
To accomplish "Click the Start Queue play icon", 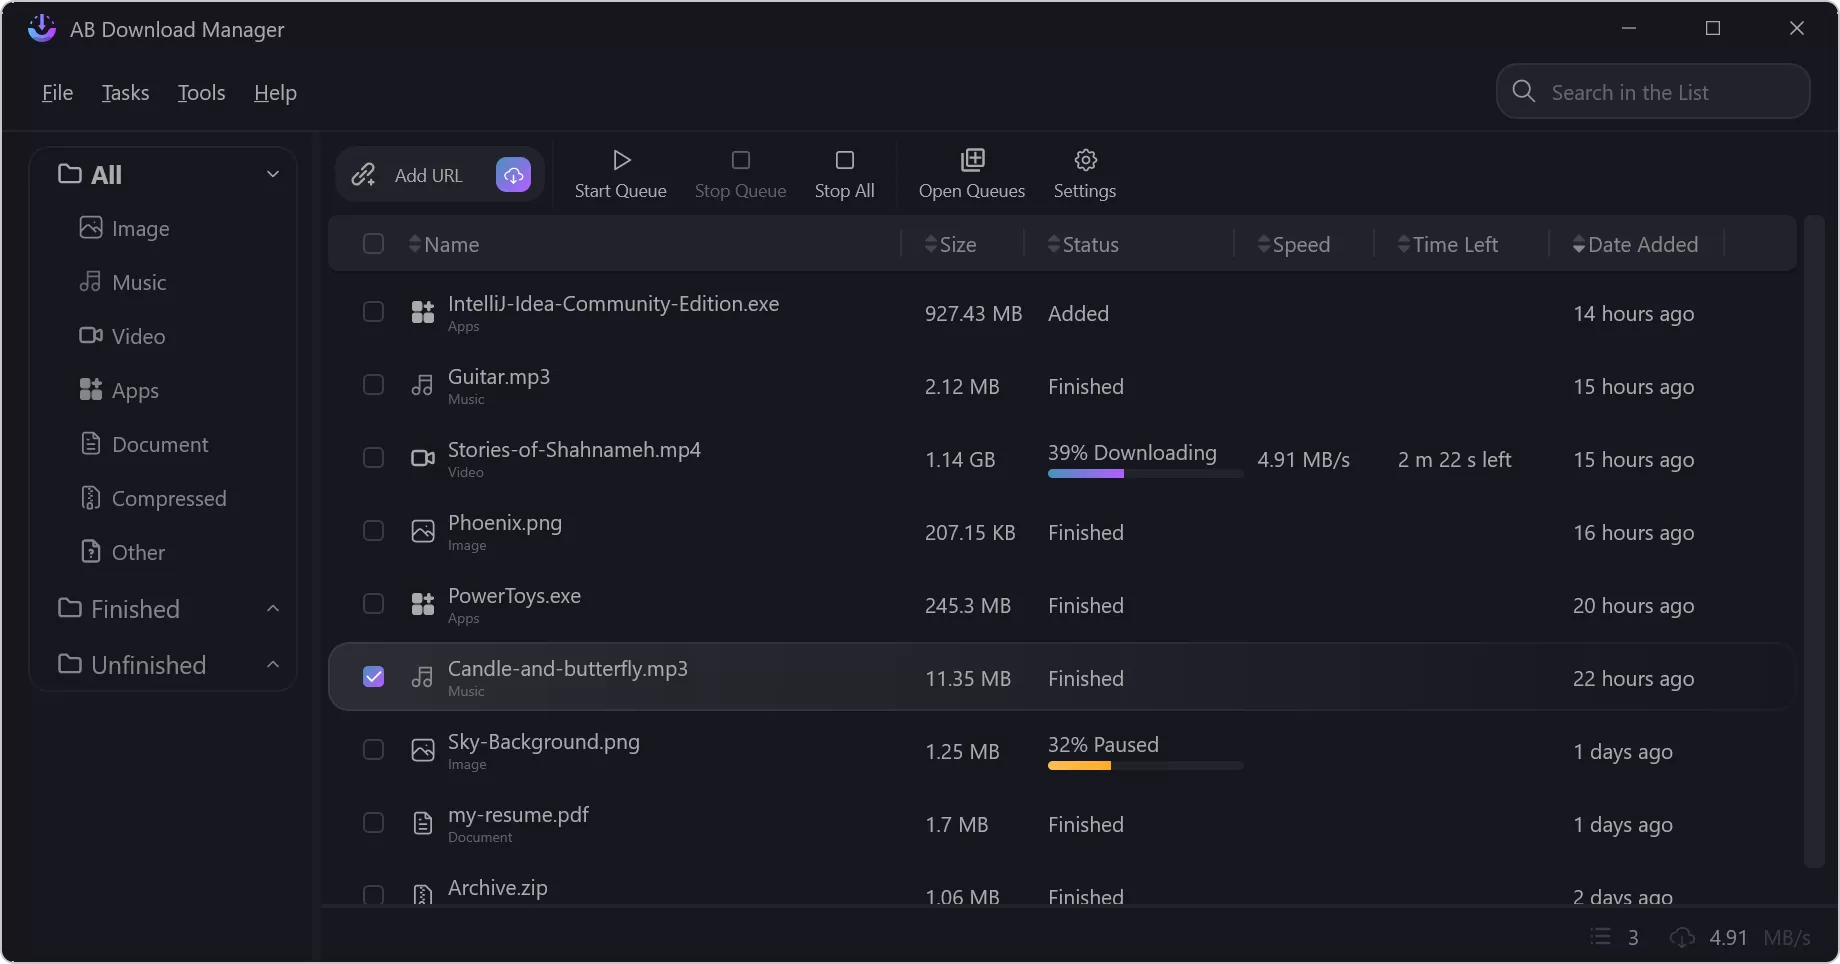I will 620,160.
